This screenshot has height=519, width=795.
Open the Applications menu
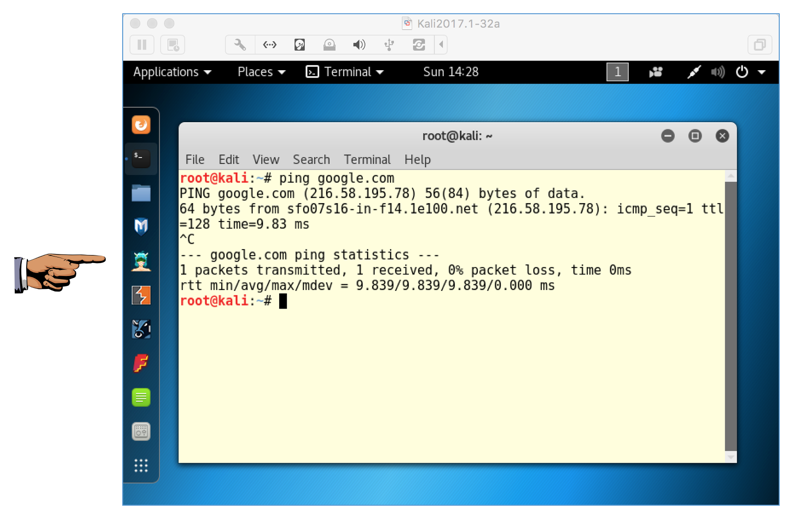[172, 72]
